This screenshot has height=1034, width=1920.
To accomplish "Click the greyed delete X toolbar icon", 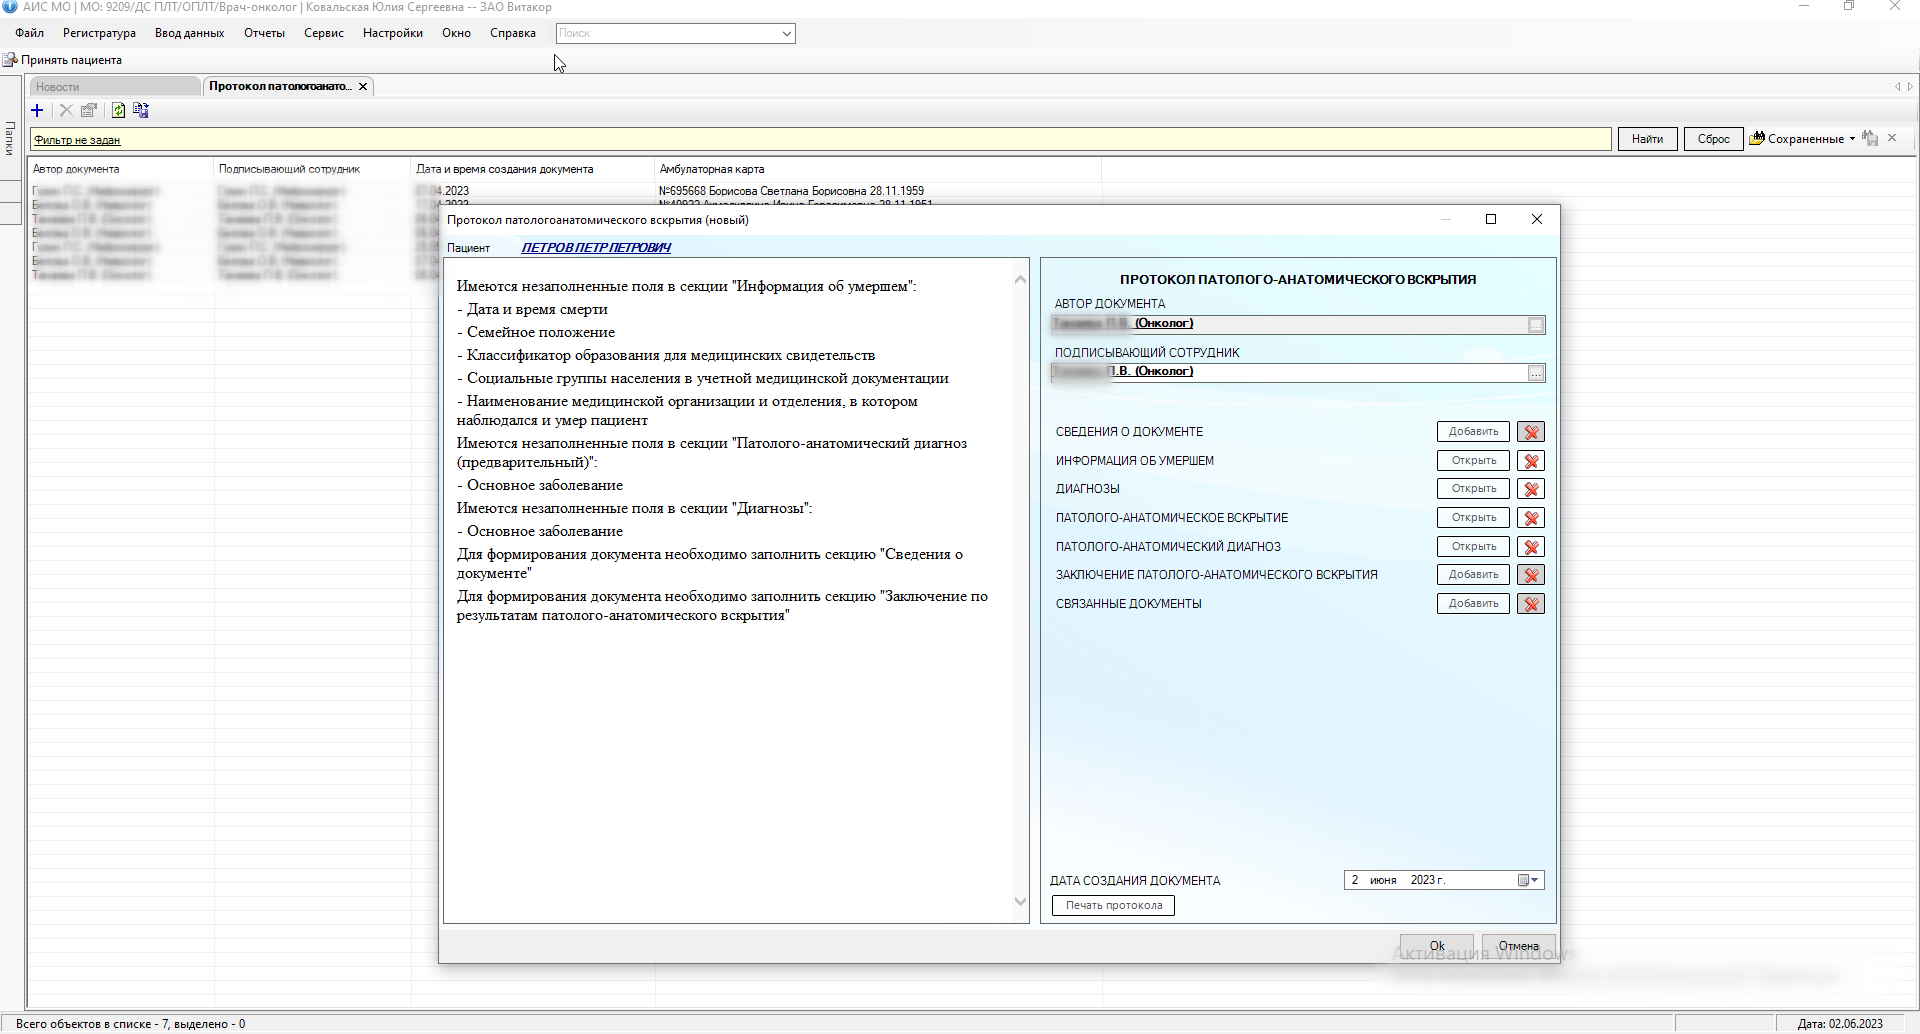I will pyautogui.click(x=66, y=111).
